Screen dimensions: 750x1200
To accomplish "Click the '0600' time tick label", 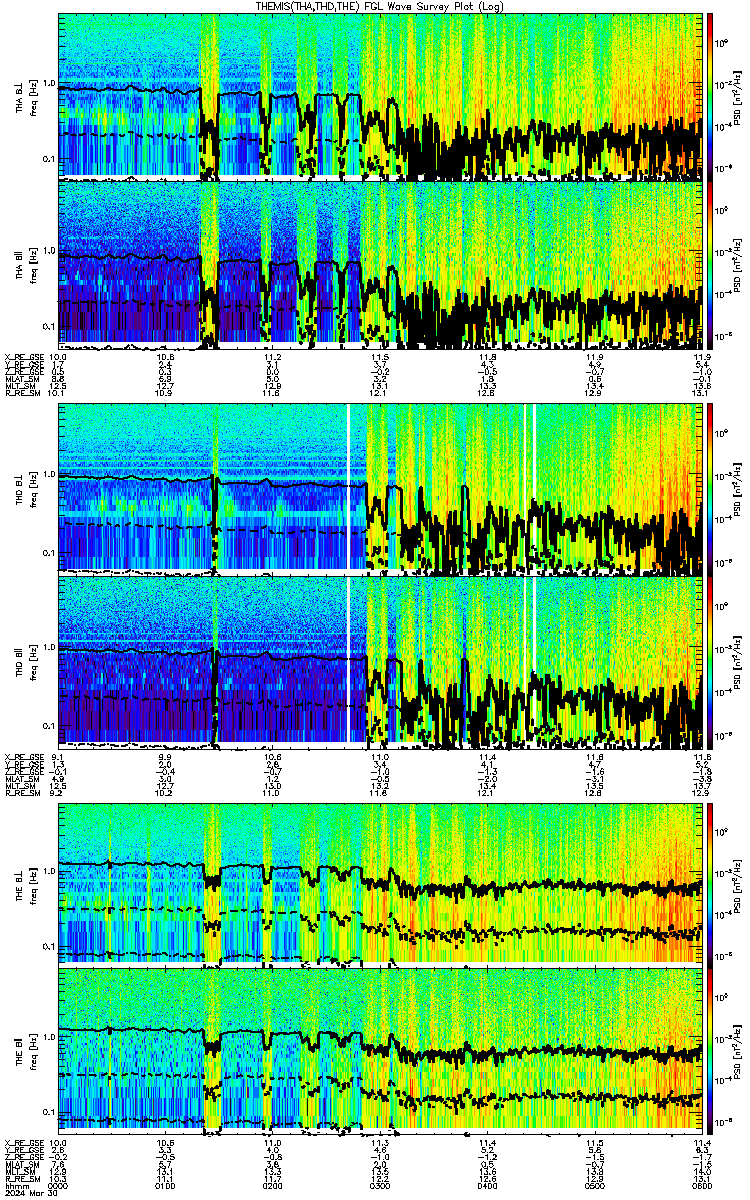I will [701, 1186].
